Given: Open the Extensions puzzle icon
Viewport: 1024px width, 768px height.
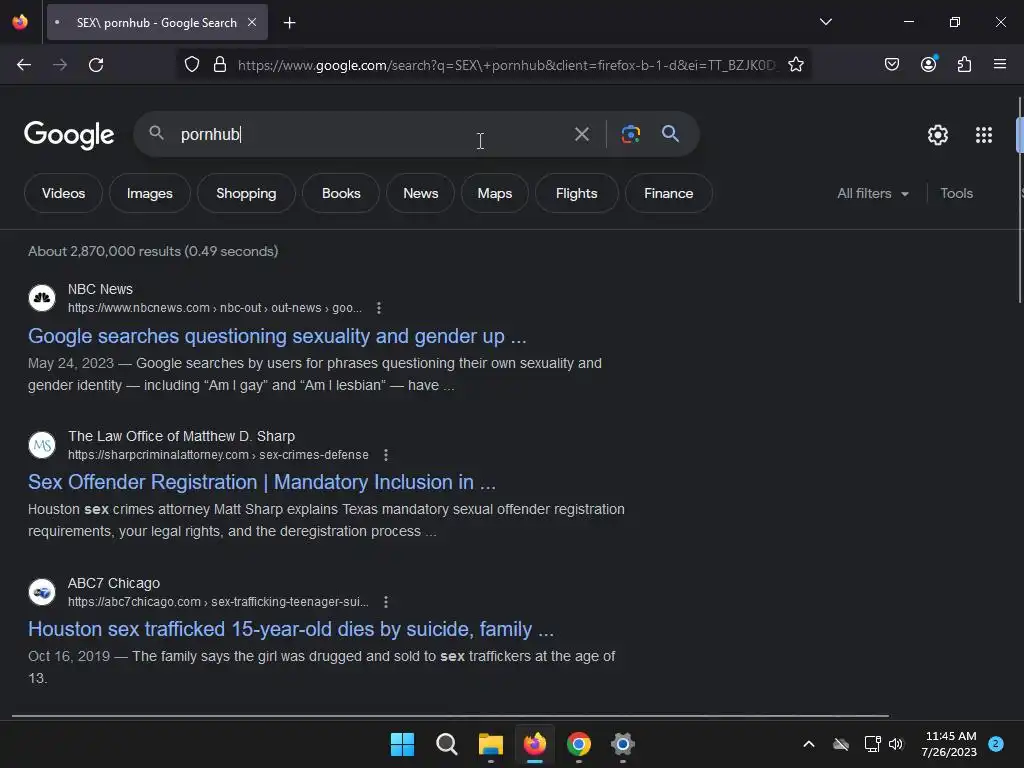Looking at the screenshot, I should [x=964, y=64].
